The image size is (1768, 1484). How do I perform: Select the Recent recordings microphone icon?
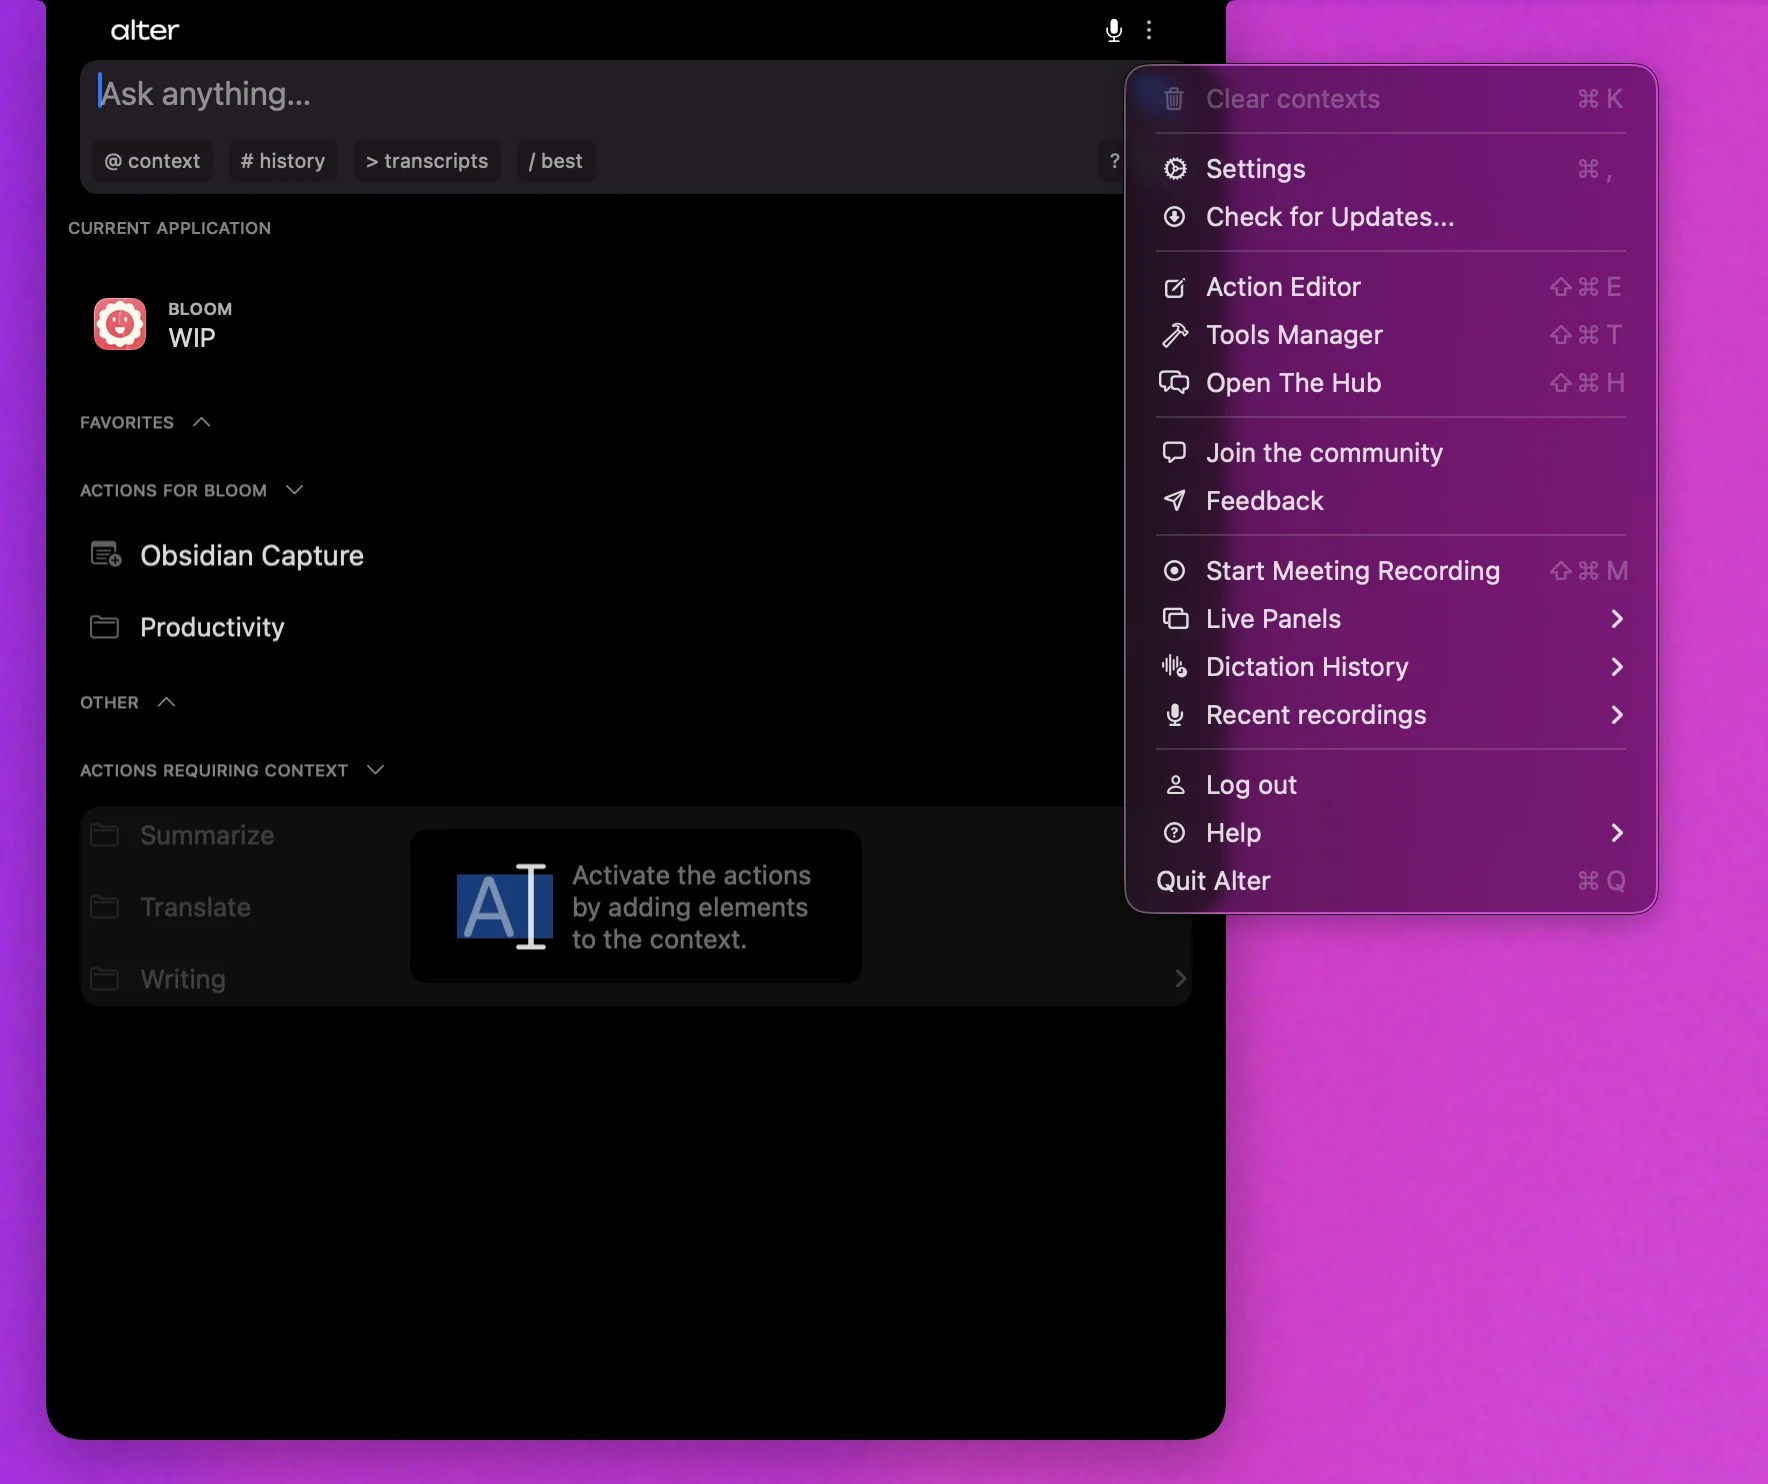click(x=1174, y=715)
